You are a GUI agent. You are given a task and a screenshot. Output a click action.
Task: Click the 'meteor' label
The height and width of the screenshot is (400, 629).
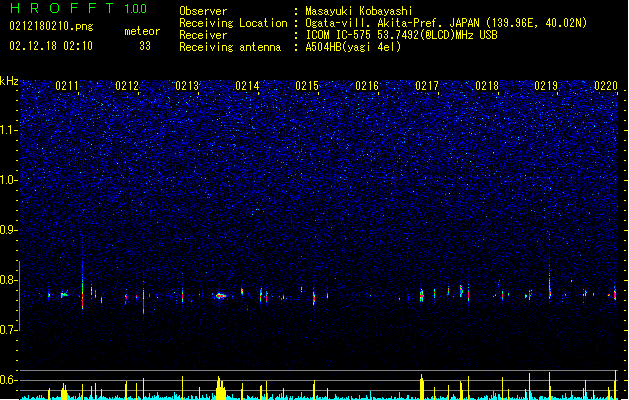pyautogui.click(x=142, y=31)
